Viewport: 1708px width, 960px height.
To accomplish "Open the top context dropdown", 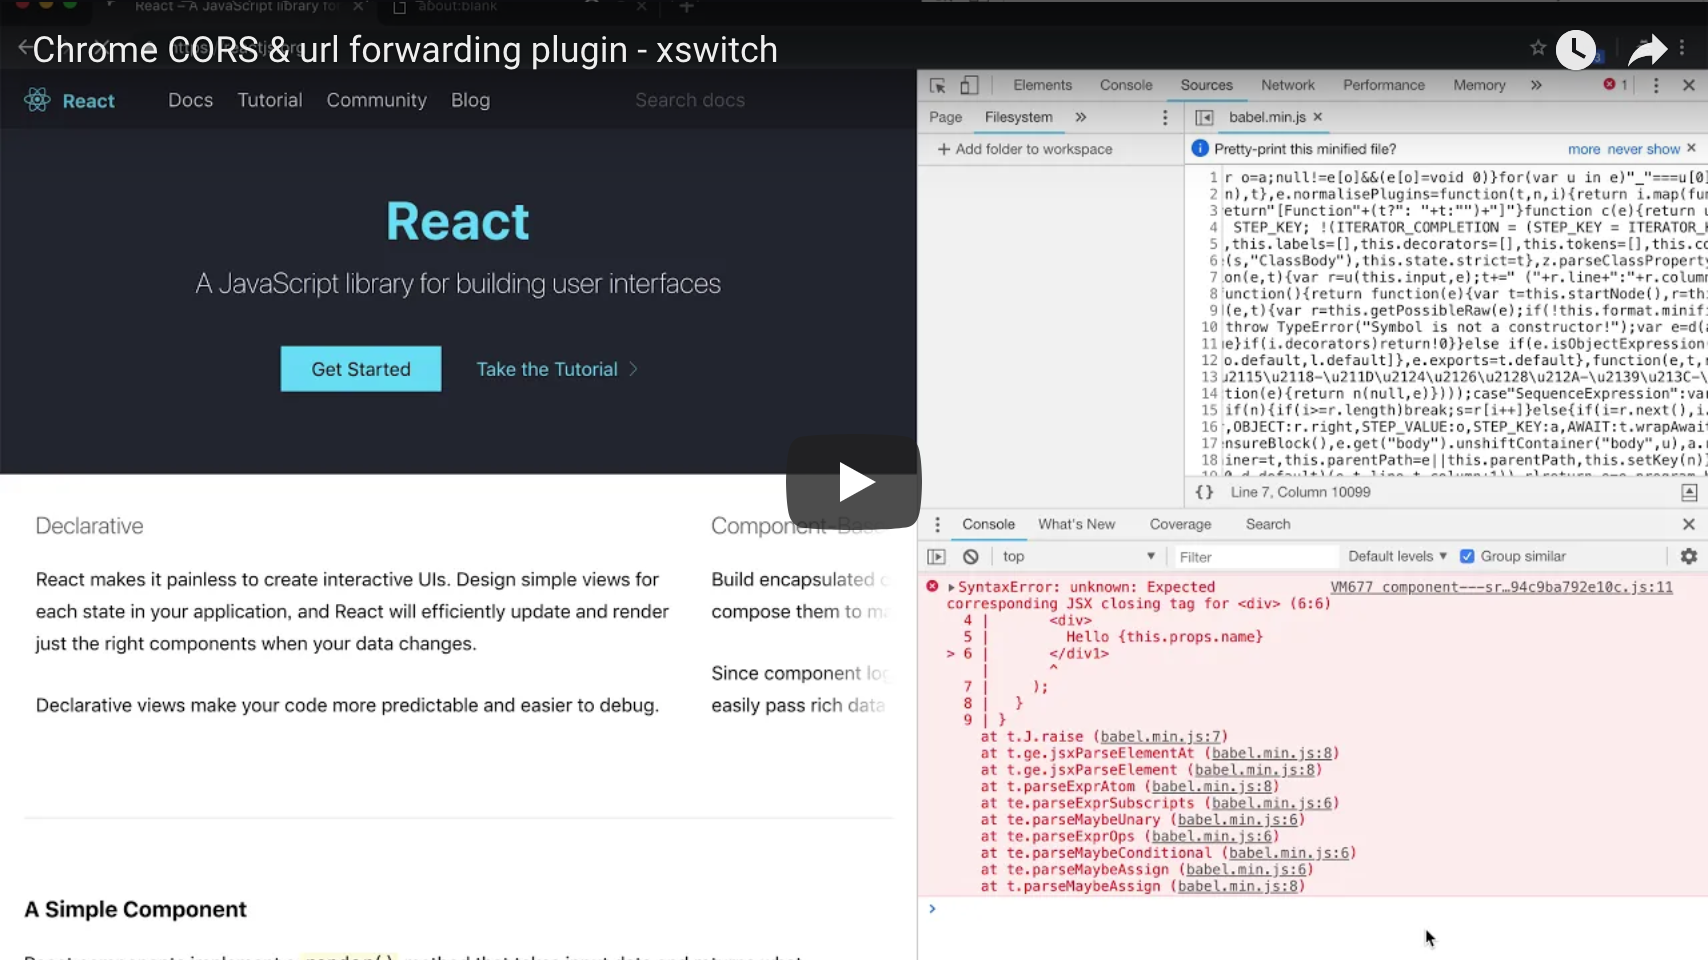I will (x=1079, y=557).
